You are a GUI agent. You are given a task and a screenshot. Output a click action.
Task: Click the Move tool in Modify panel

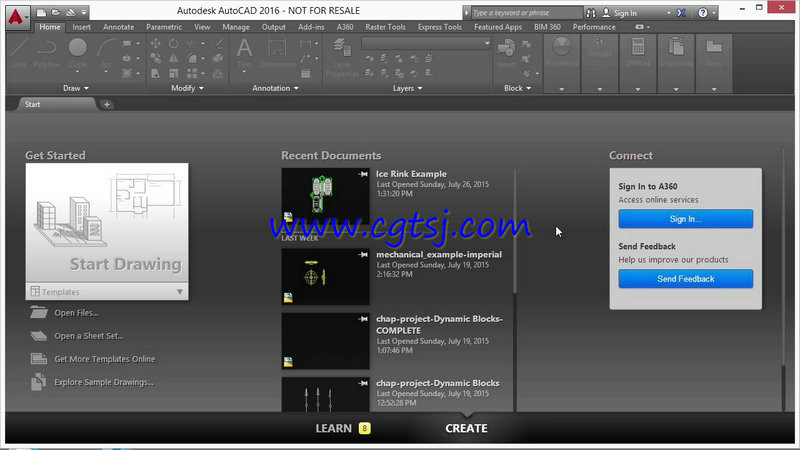156,44
